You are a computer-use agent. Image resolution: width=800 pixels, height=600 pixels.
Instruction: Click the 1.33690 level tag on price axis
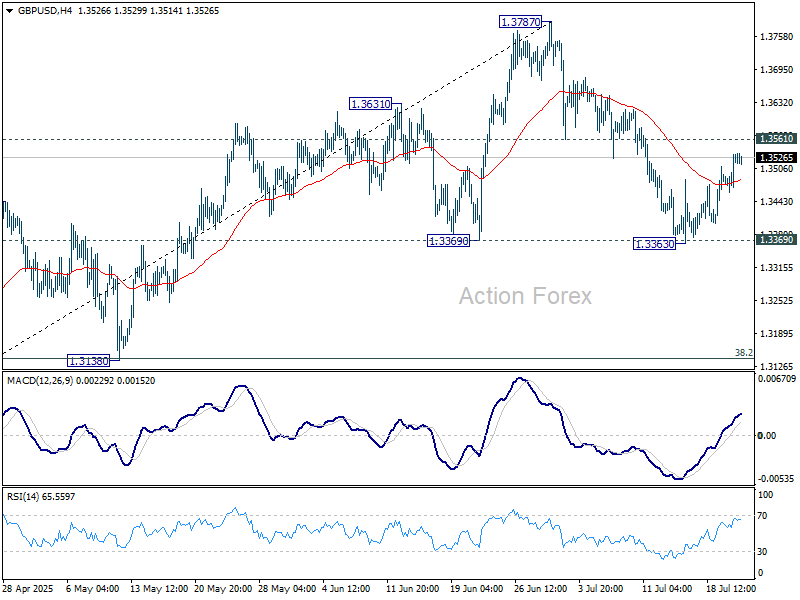pyautogui.click(x=777, y=240)
